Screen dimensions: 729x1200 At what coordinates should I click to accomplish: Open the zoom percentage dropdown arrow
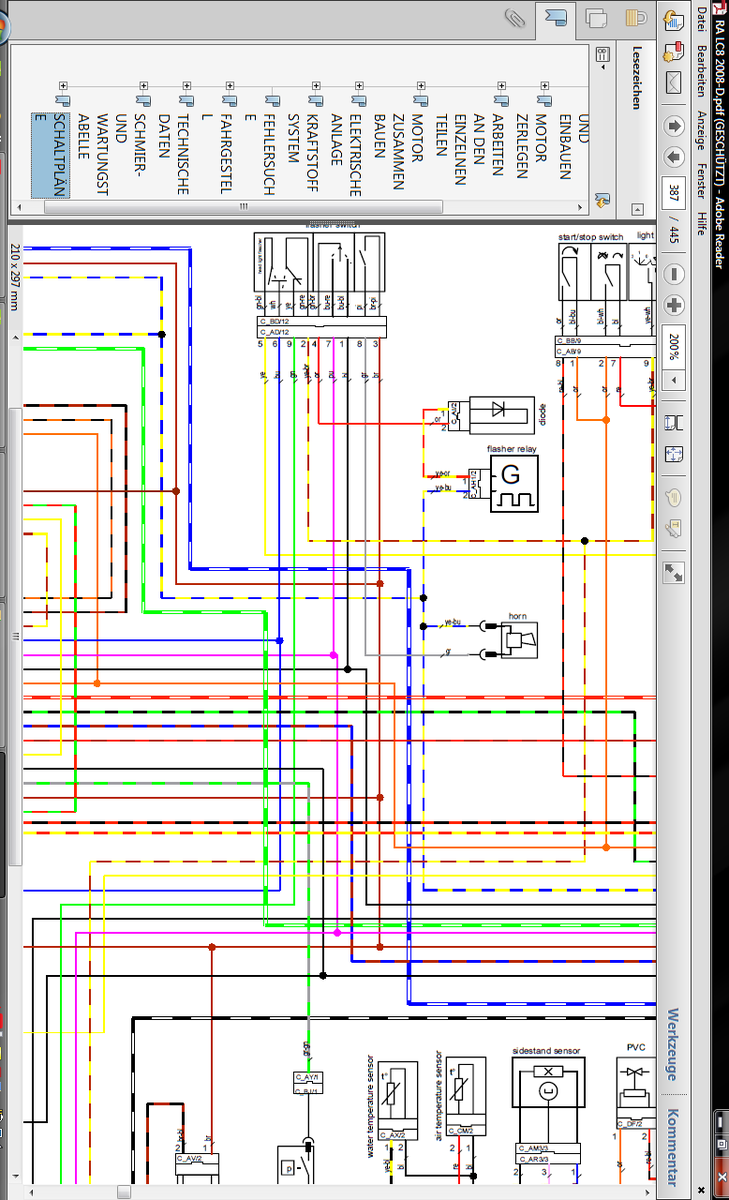click(673, 380)
